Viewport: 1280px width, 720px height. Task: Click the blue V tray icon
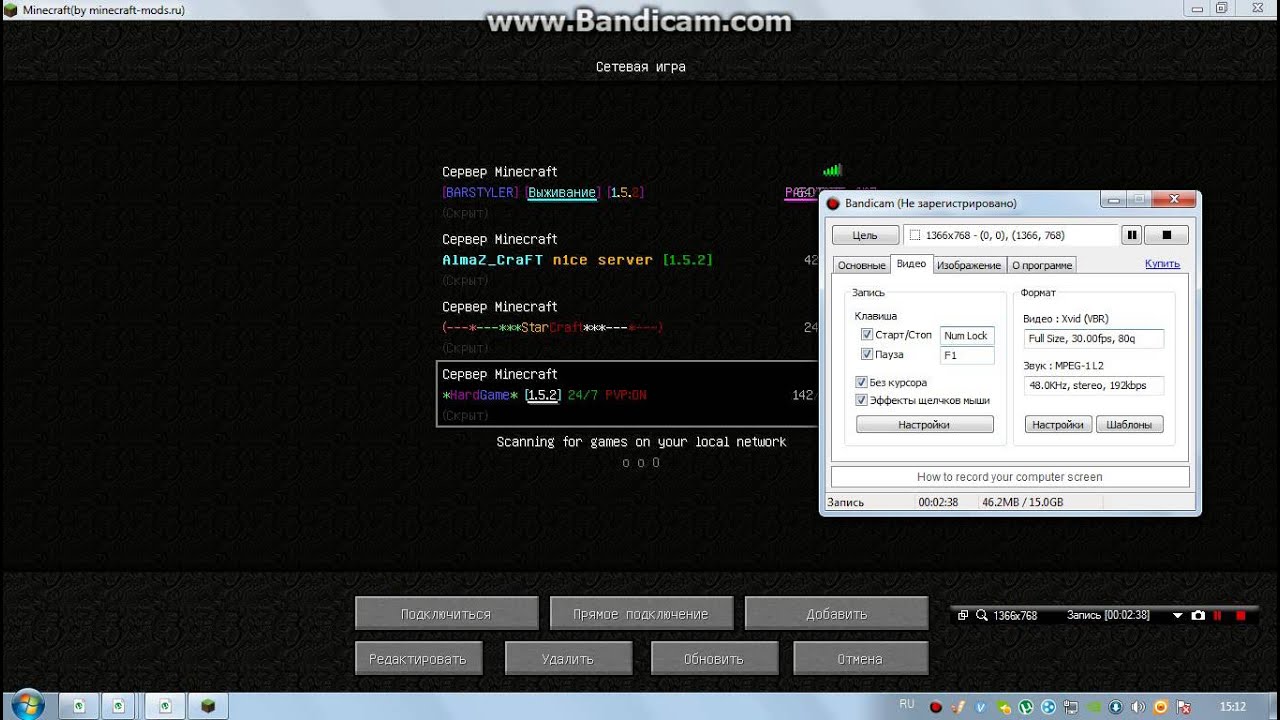[x=981, y=707]
